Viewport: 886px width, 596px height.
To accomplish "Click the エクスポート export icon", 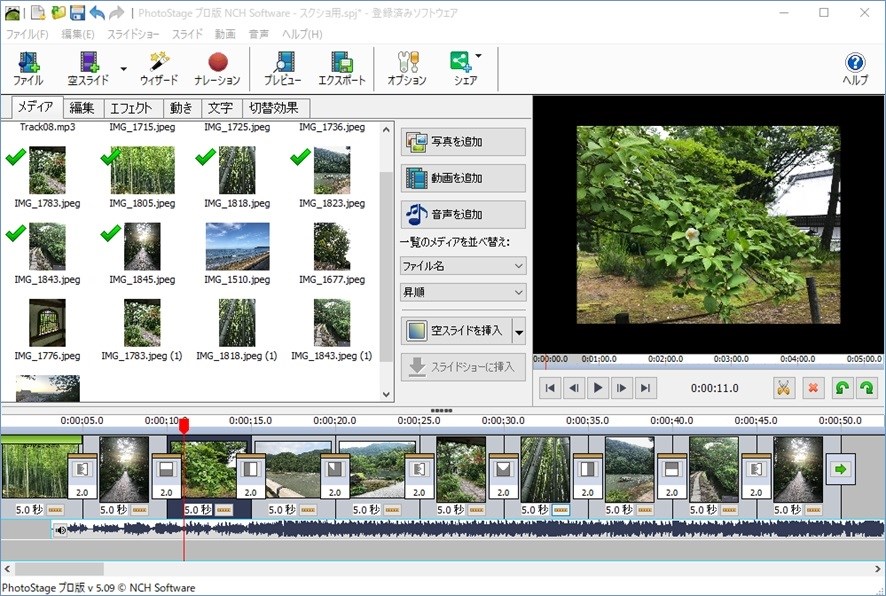I will point(341,69).
